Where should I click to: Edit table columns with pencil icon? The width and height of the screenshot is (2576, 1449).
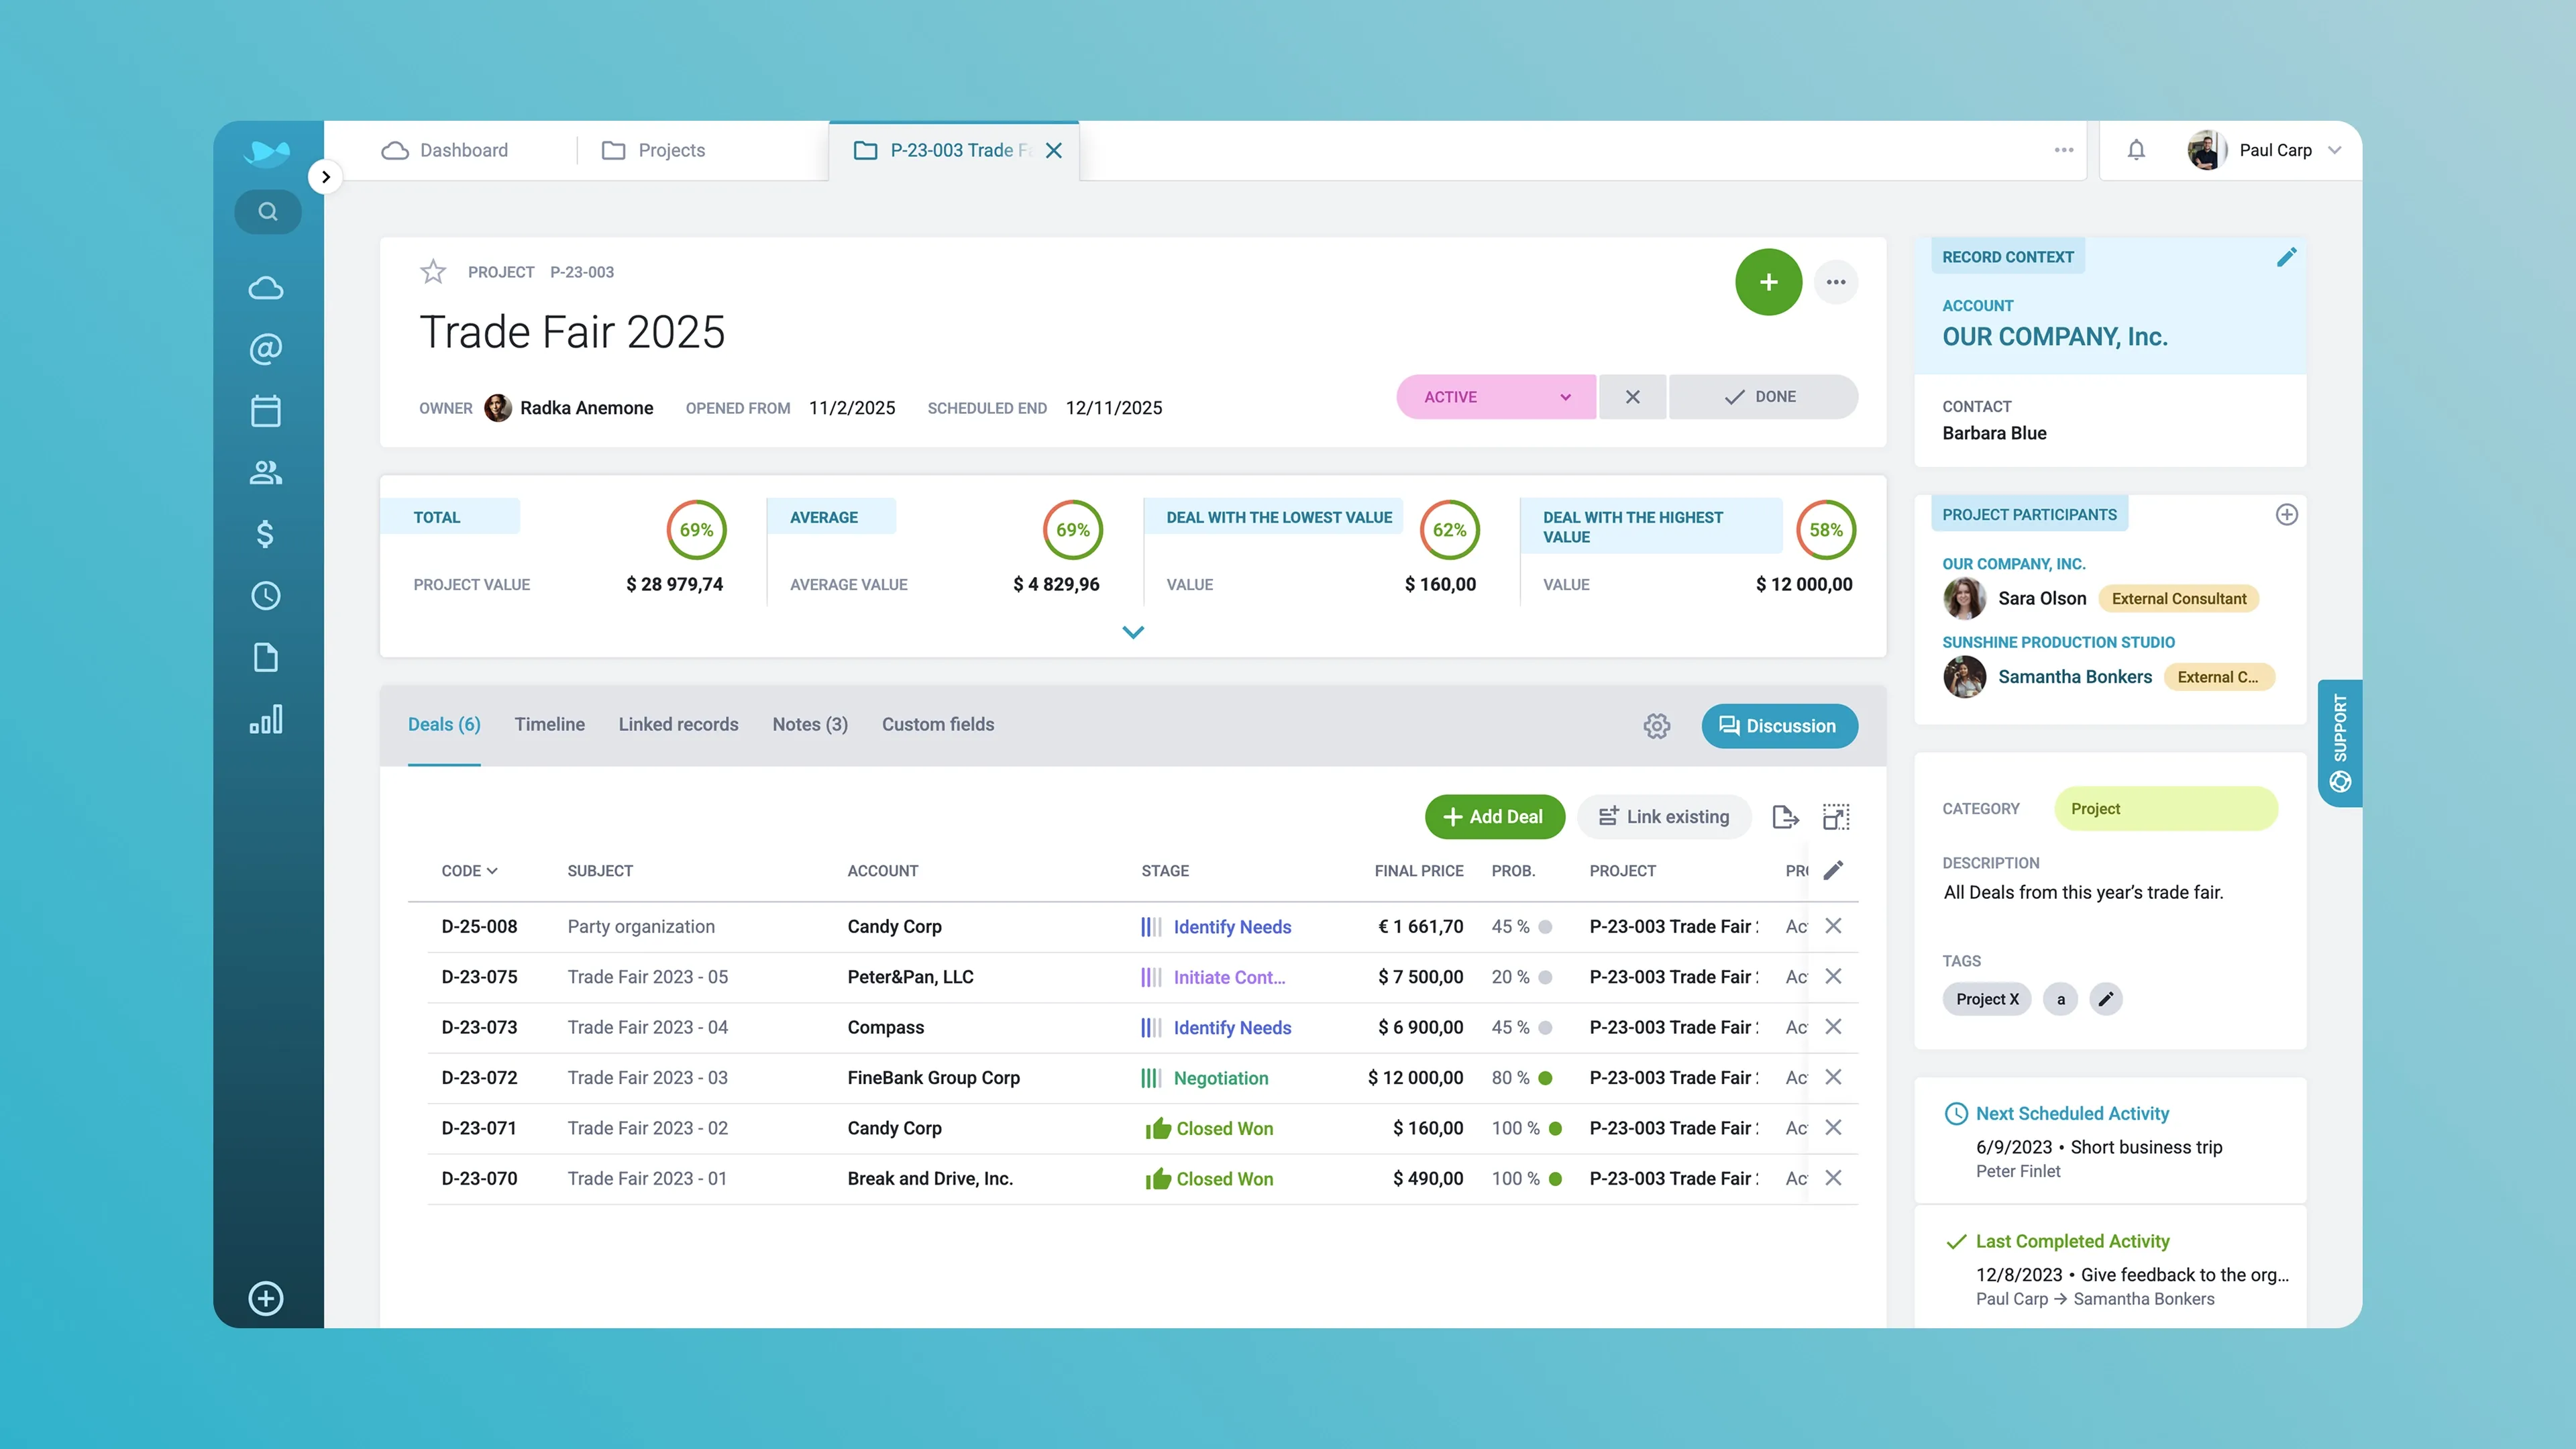pos(1833,871)
